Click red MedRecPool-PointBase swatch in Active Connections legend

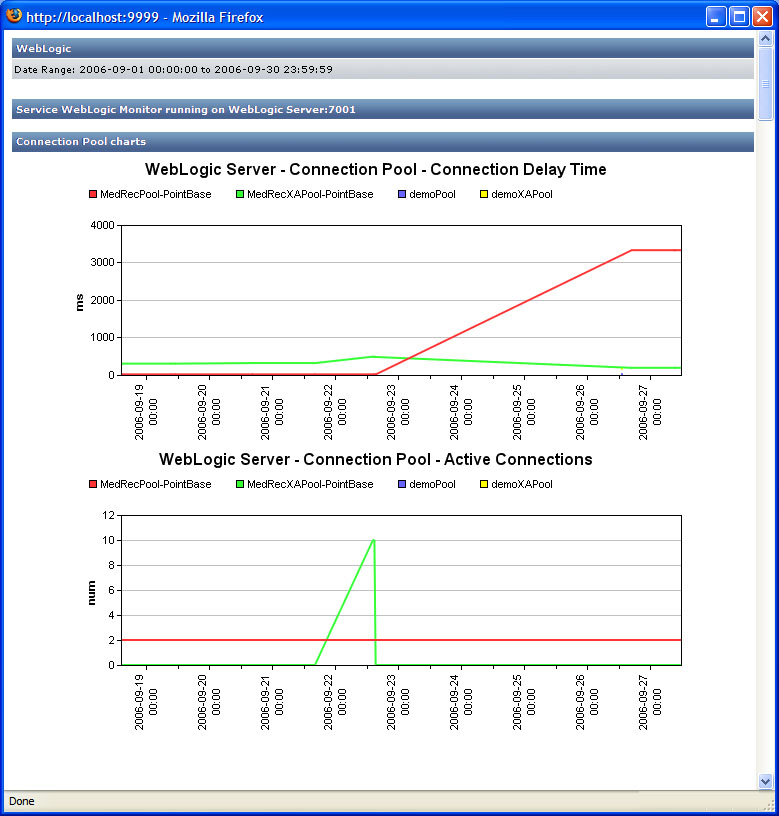click(x=93, y=484)
